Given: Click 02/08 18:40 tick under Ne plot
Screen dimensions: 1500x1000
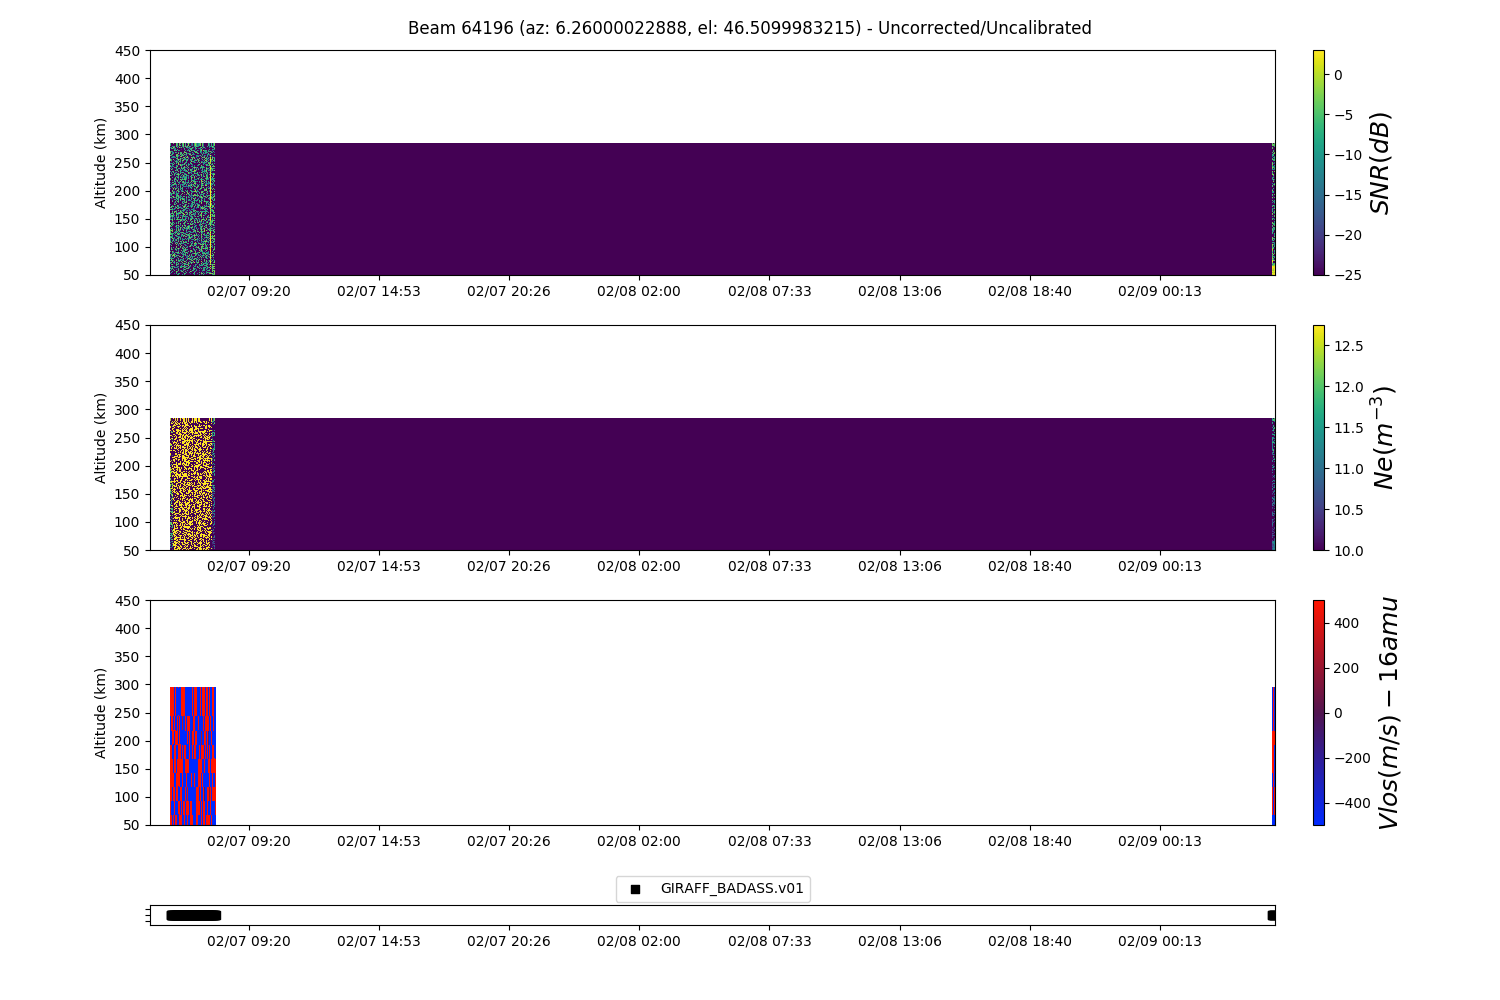Looking at the screenshot, I should [x=1030, y=566].
